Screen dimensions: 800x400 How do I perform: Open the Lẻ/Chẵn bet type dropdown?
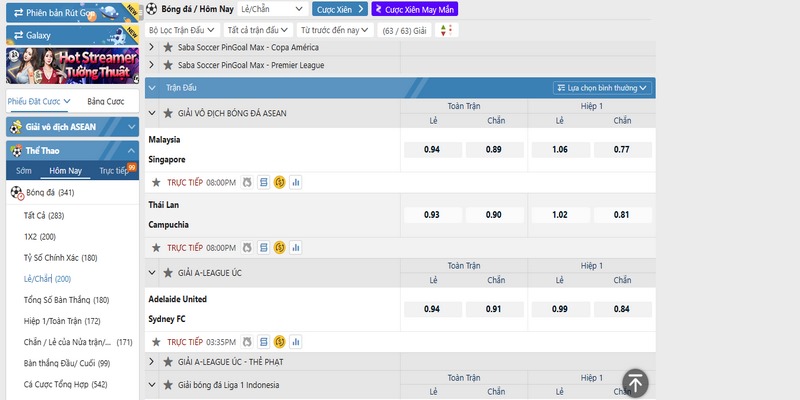[272, 9]
